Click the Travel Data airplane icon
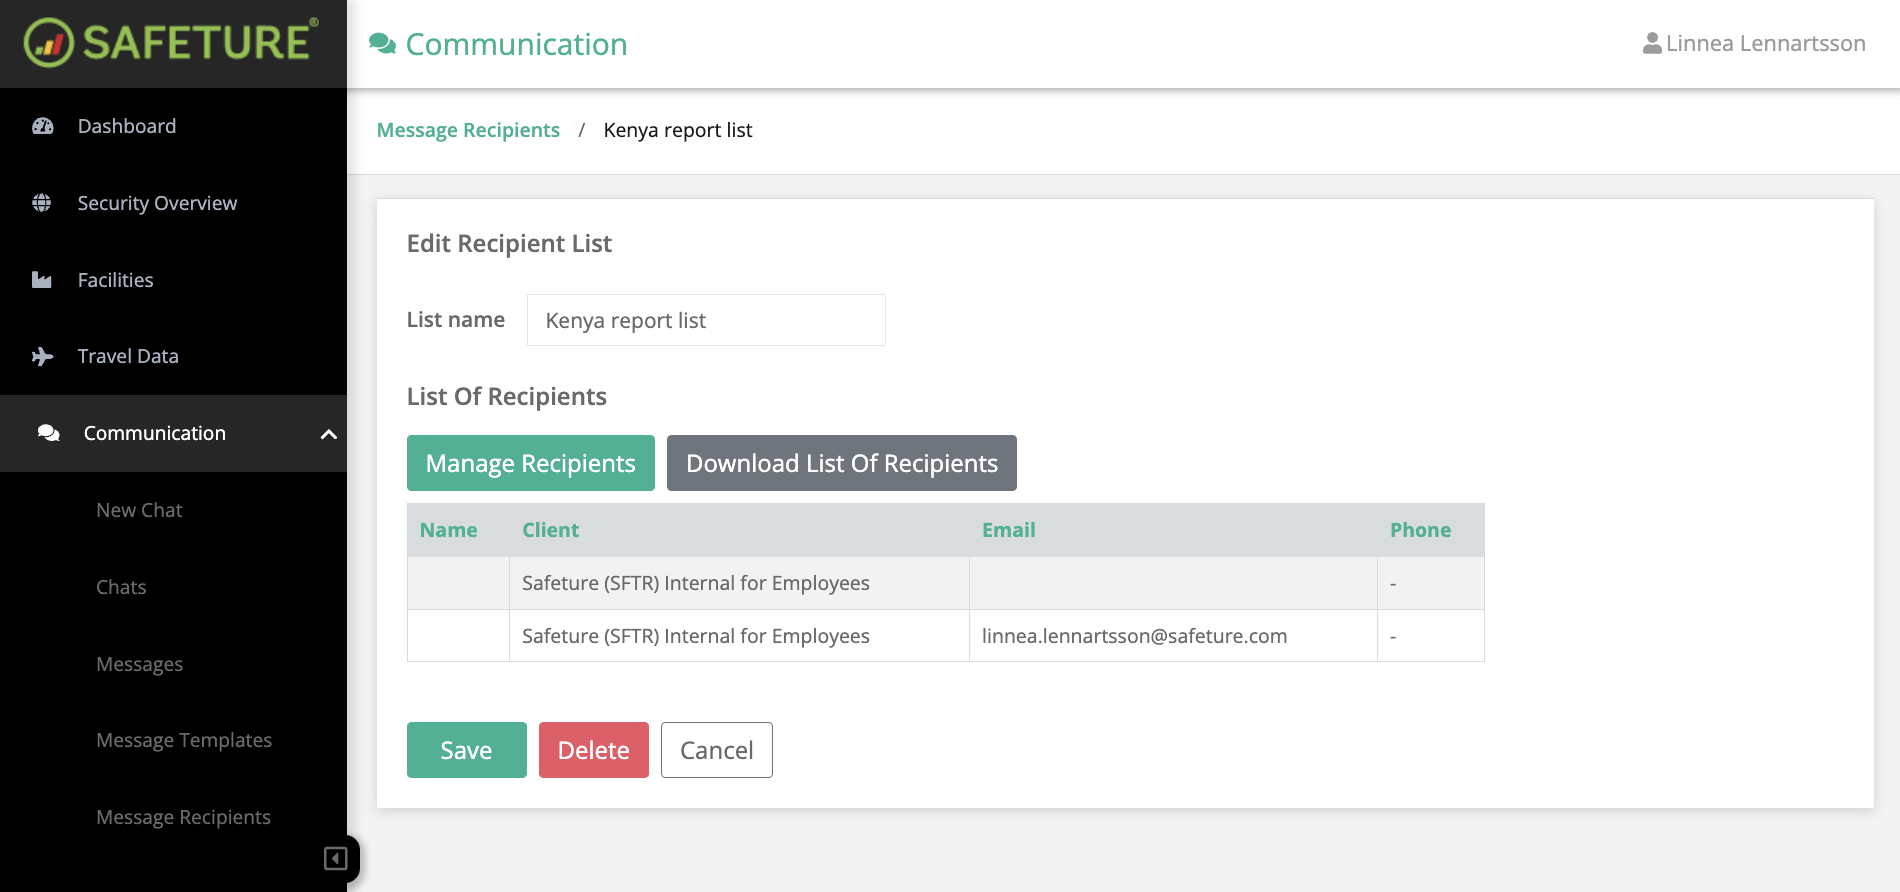 [42, 356]
